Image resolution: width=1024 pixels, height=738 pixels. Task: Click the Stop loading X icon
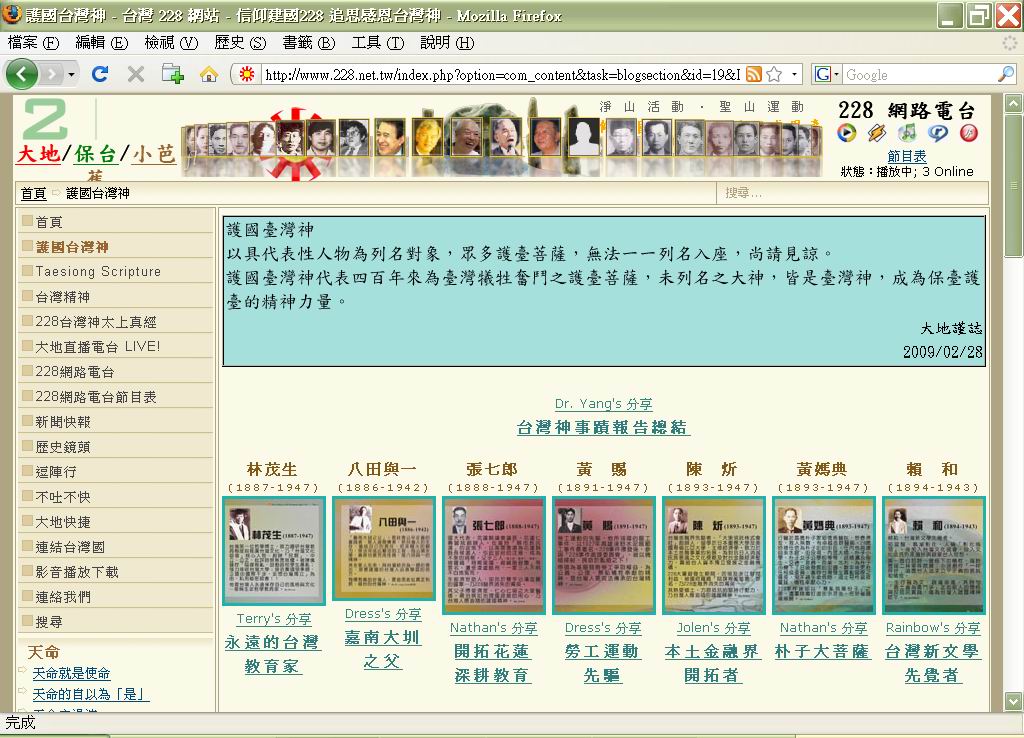point(136,74)
